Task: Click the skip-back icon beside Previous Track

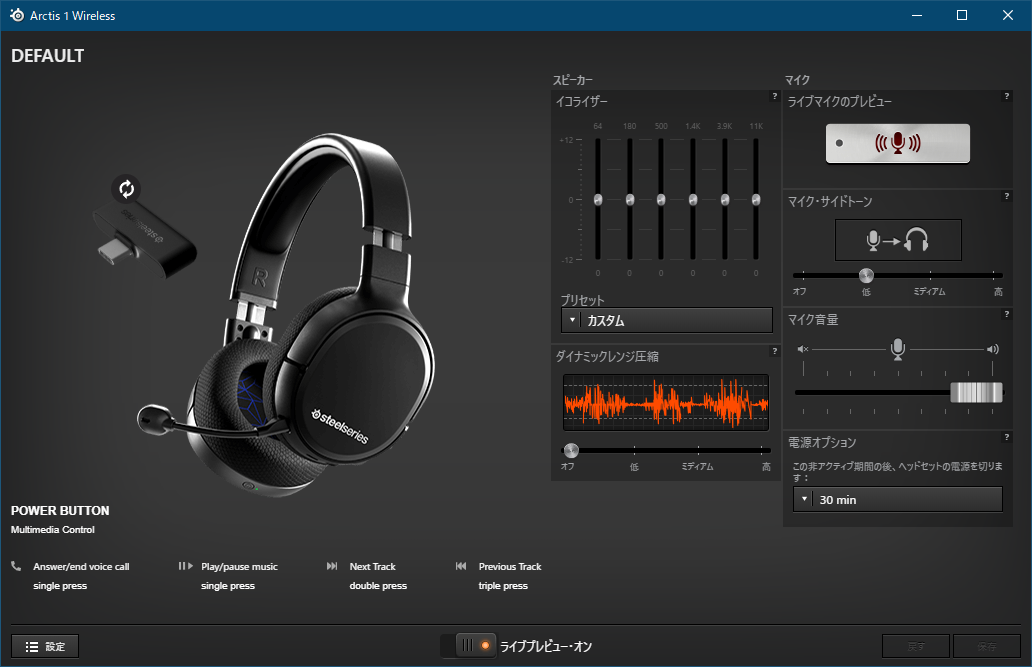Action: click(461, 566)
